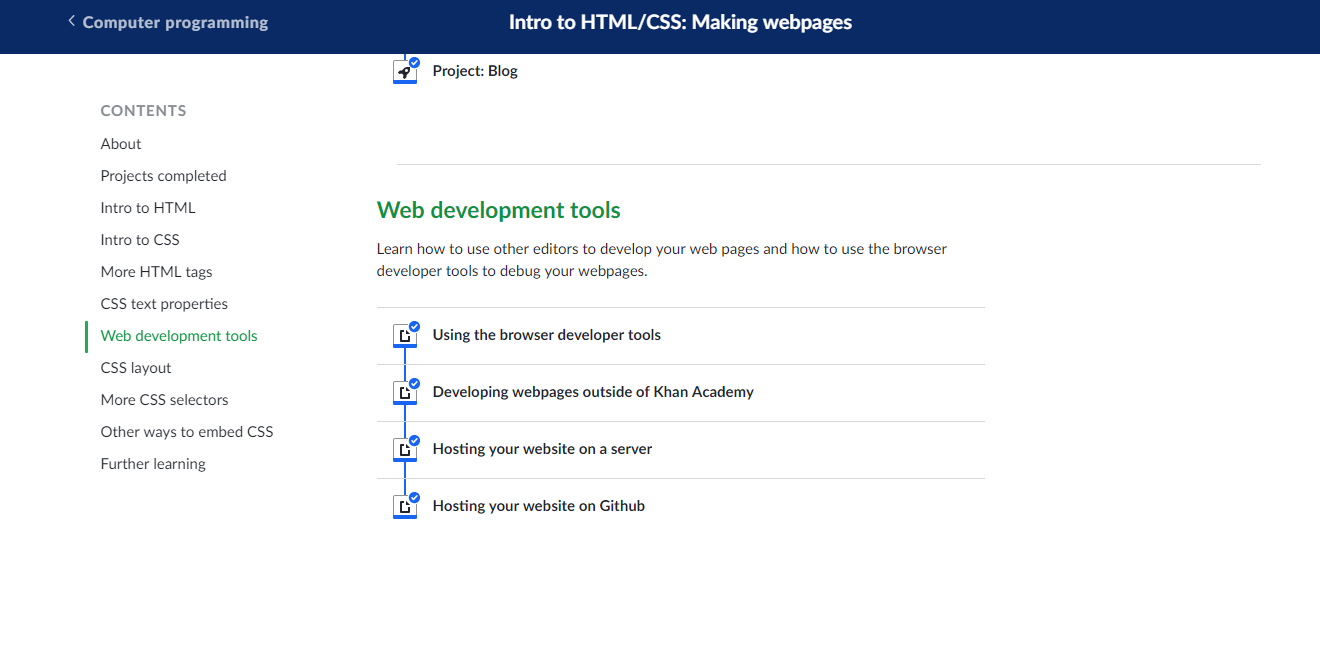This screenshot has width=1320, height=648.
Task: Go back to Computer programming
Action: click(175, 22)
